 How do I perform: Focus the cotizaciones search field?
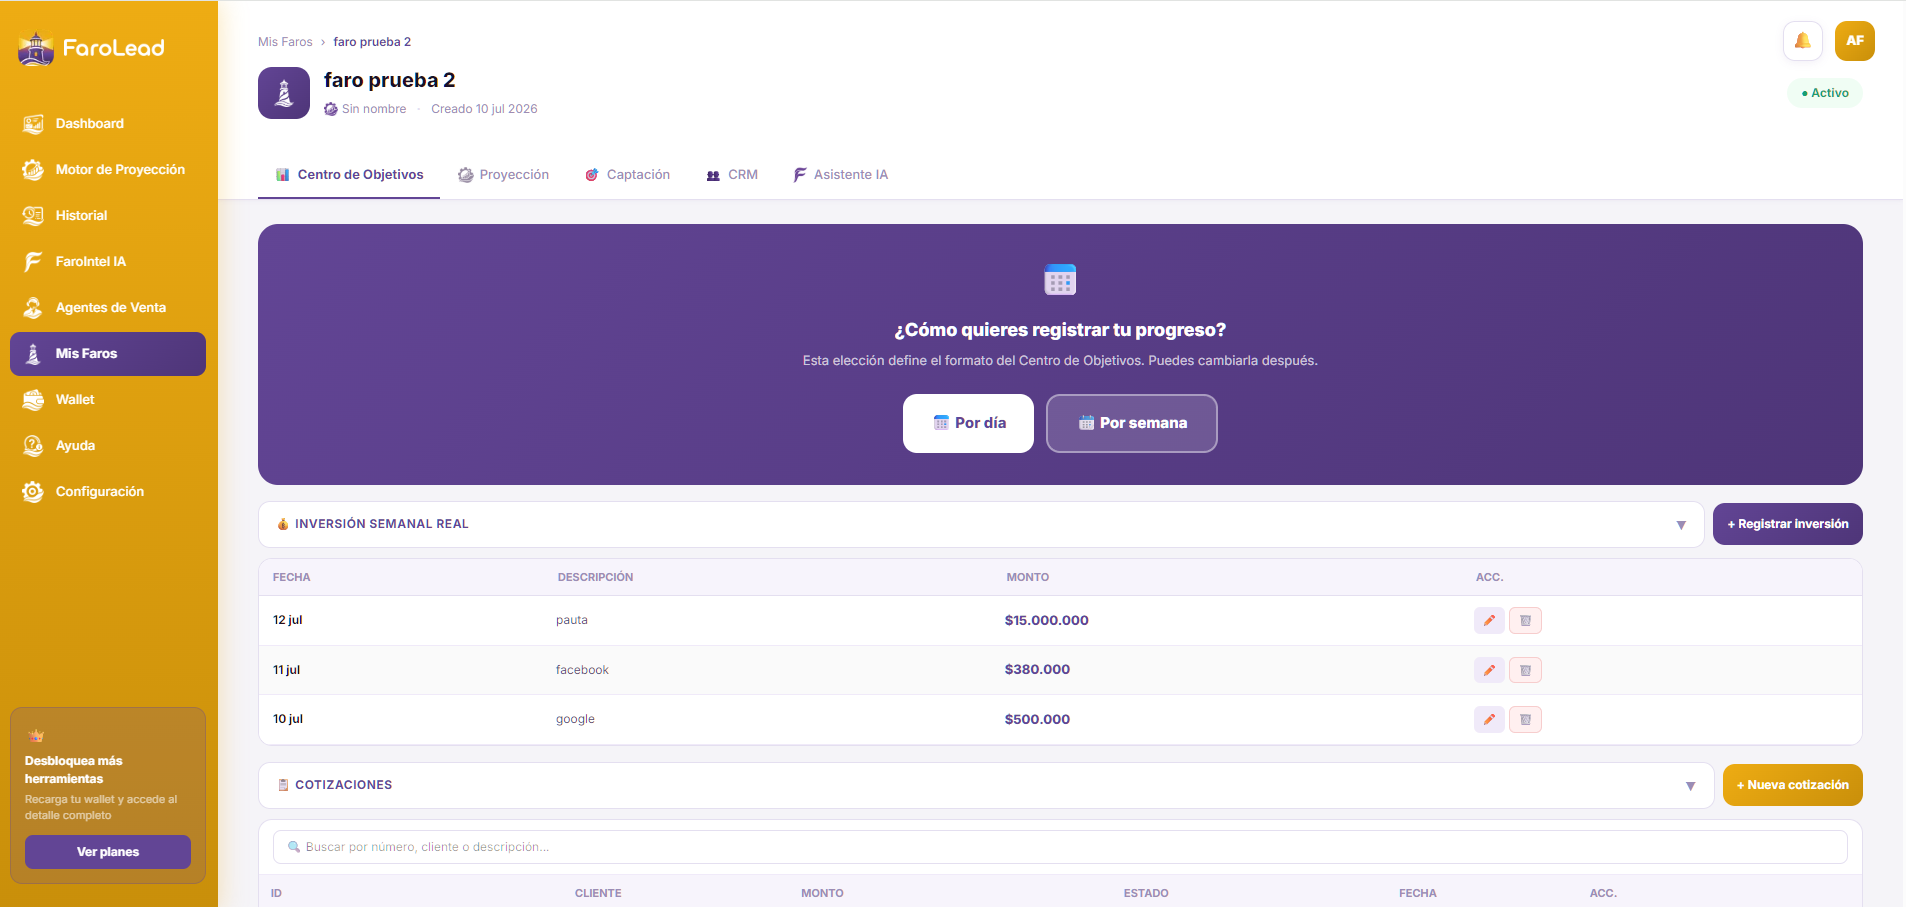click(x=1060, y=847)
